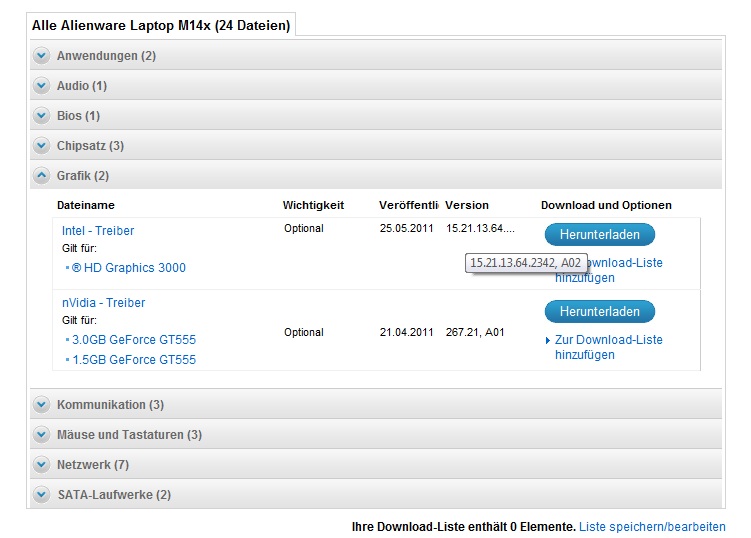Collapse the Grafik (2) section
751x538 pixels.
[41, 176]
